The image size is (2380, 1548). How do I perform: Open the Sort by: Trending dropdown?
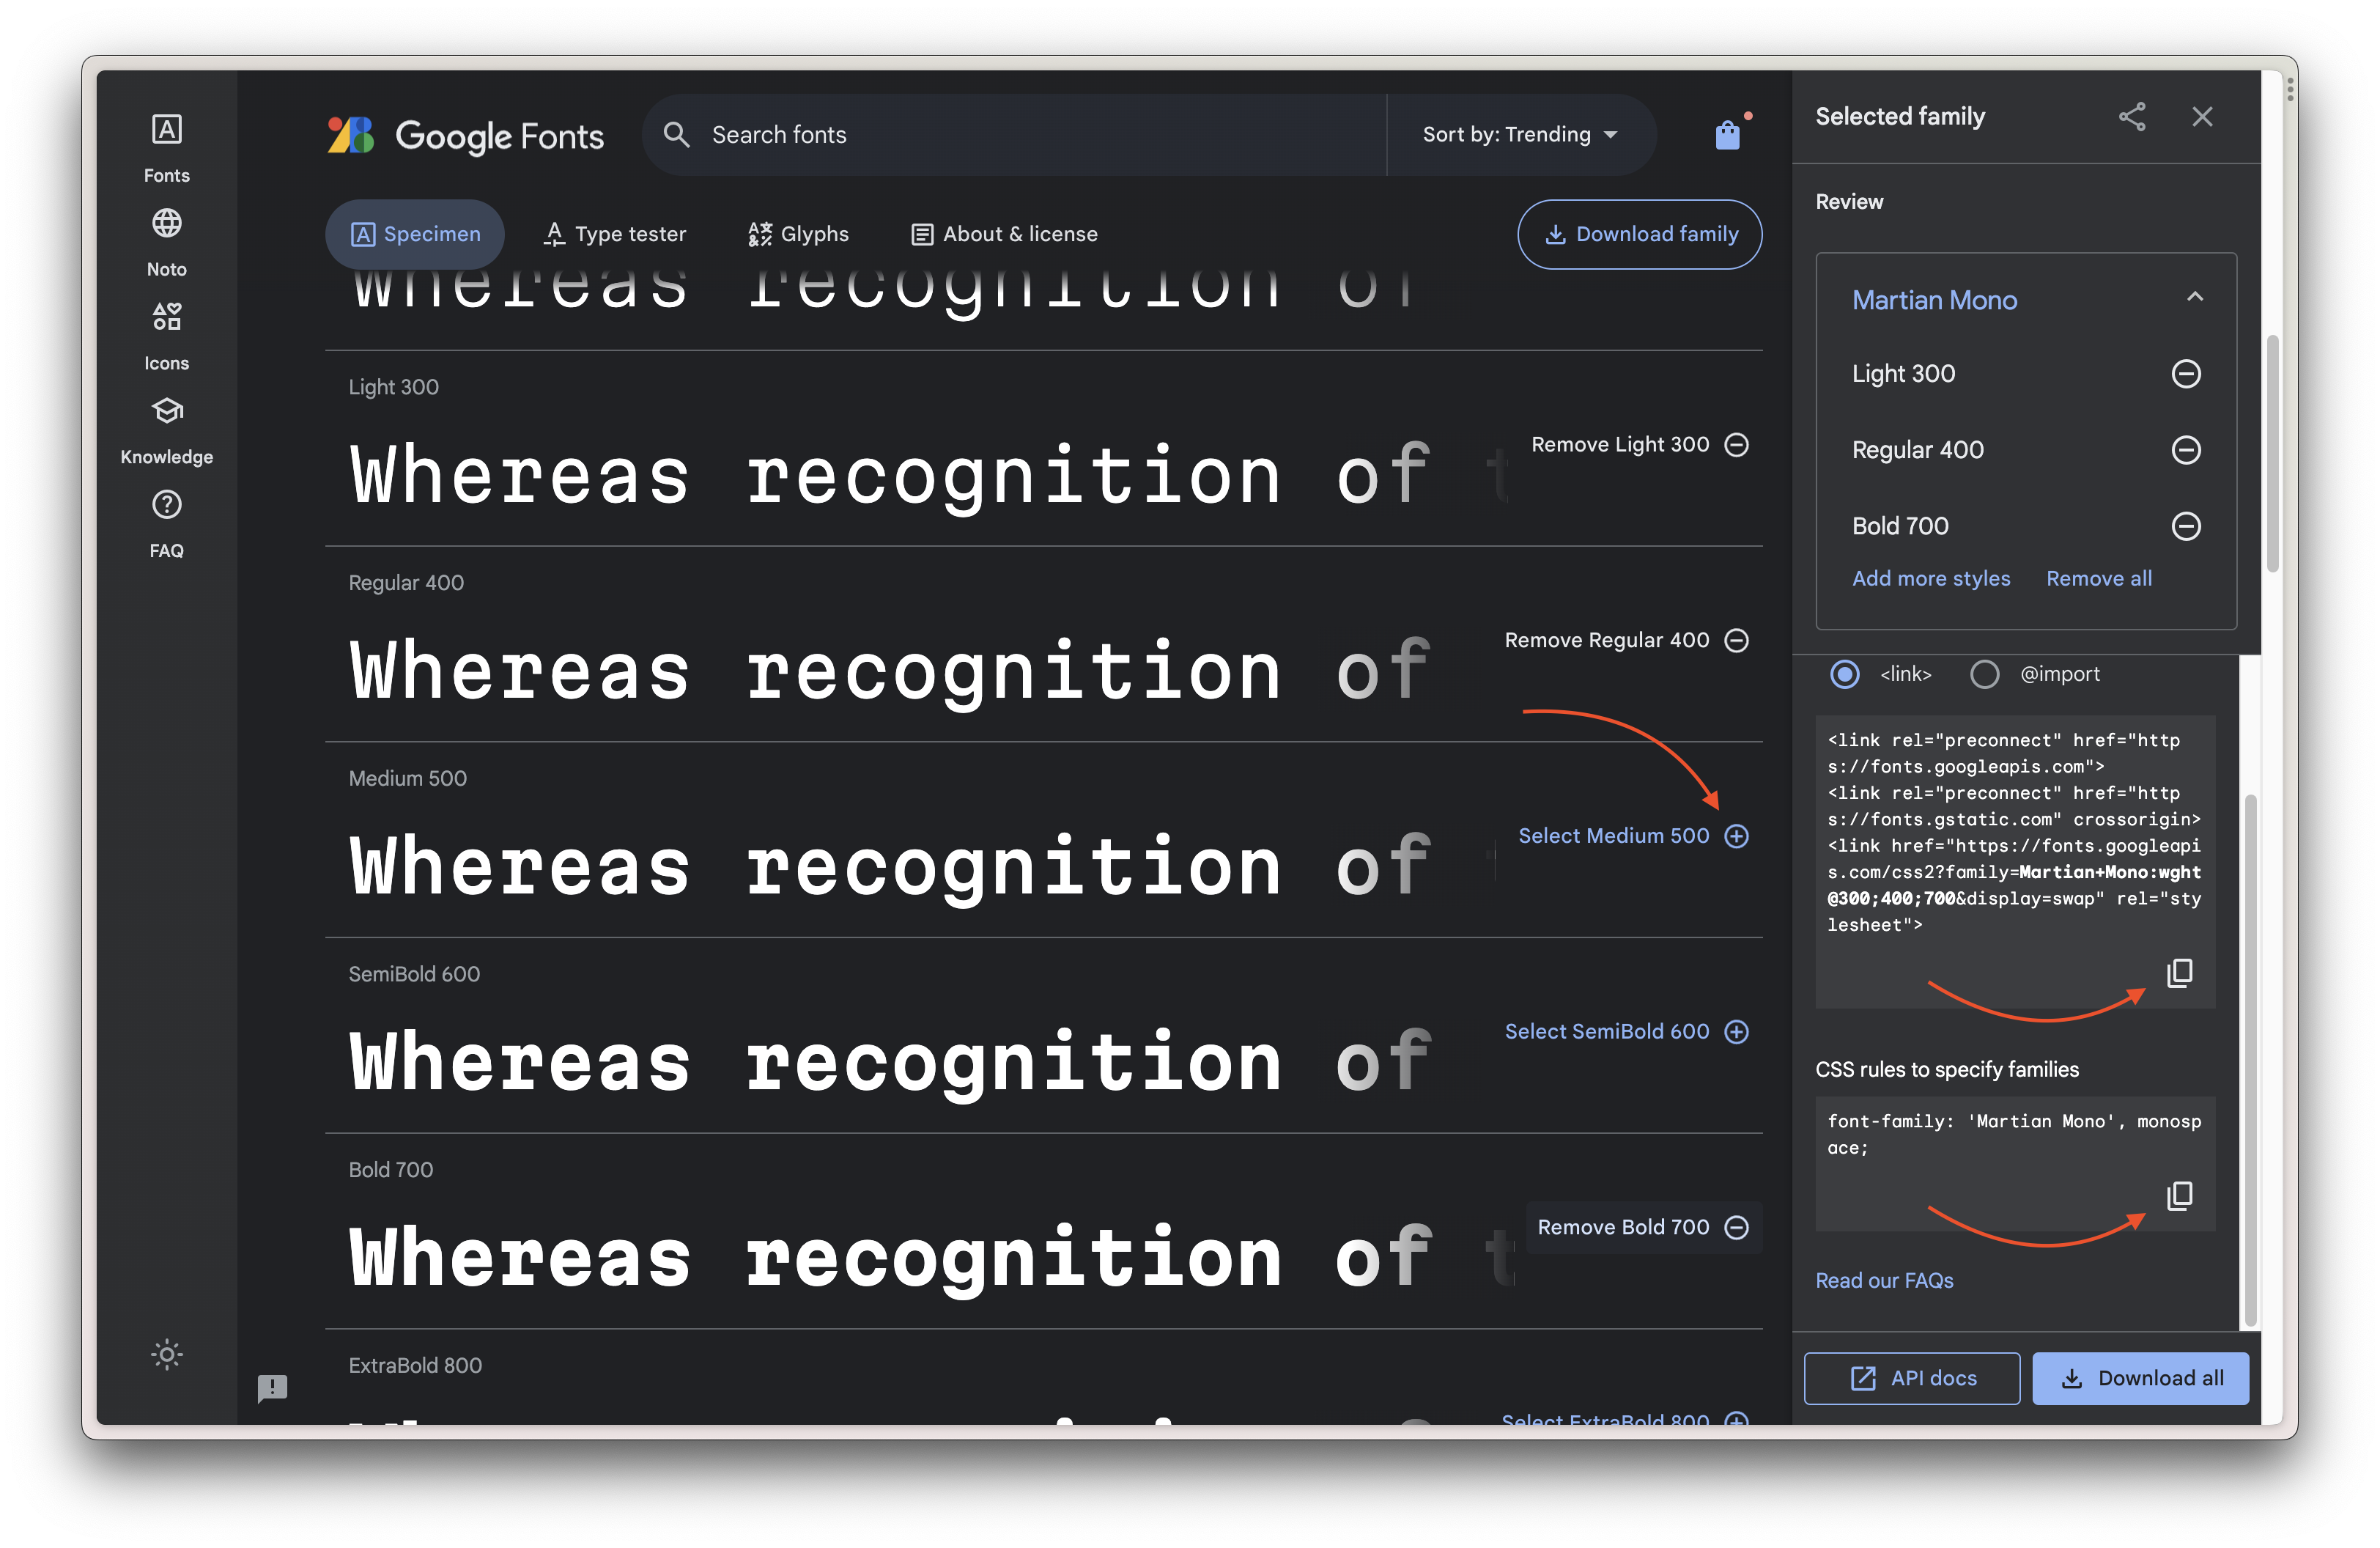point(1520,134)
